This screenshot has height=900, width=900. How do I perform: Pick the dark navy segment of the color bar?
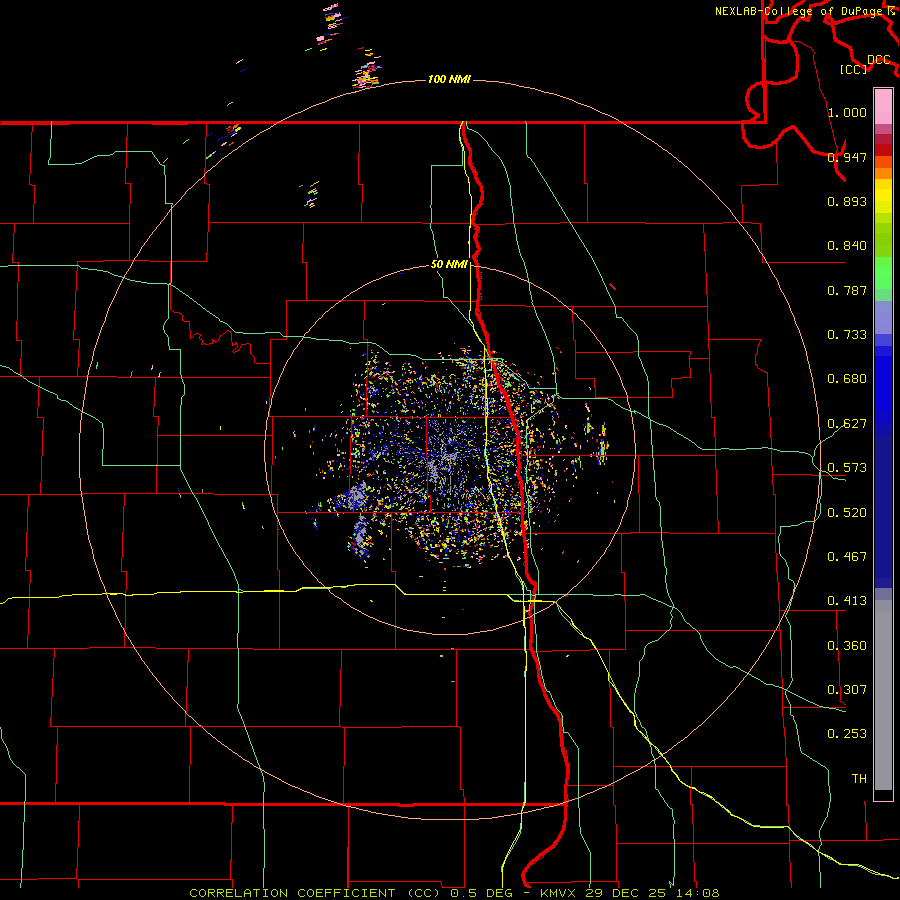(x=883, y=511)
